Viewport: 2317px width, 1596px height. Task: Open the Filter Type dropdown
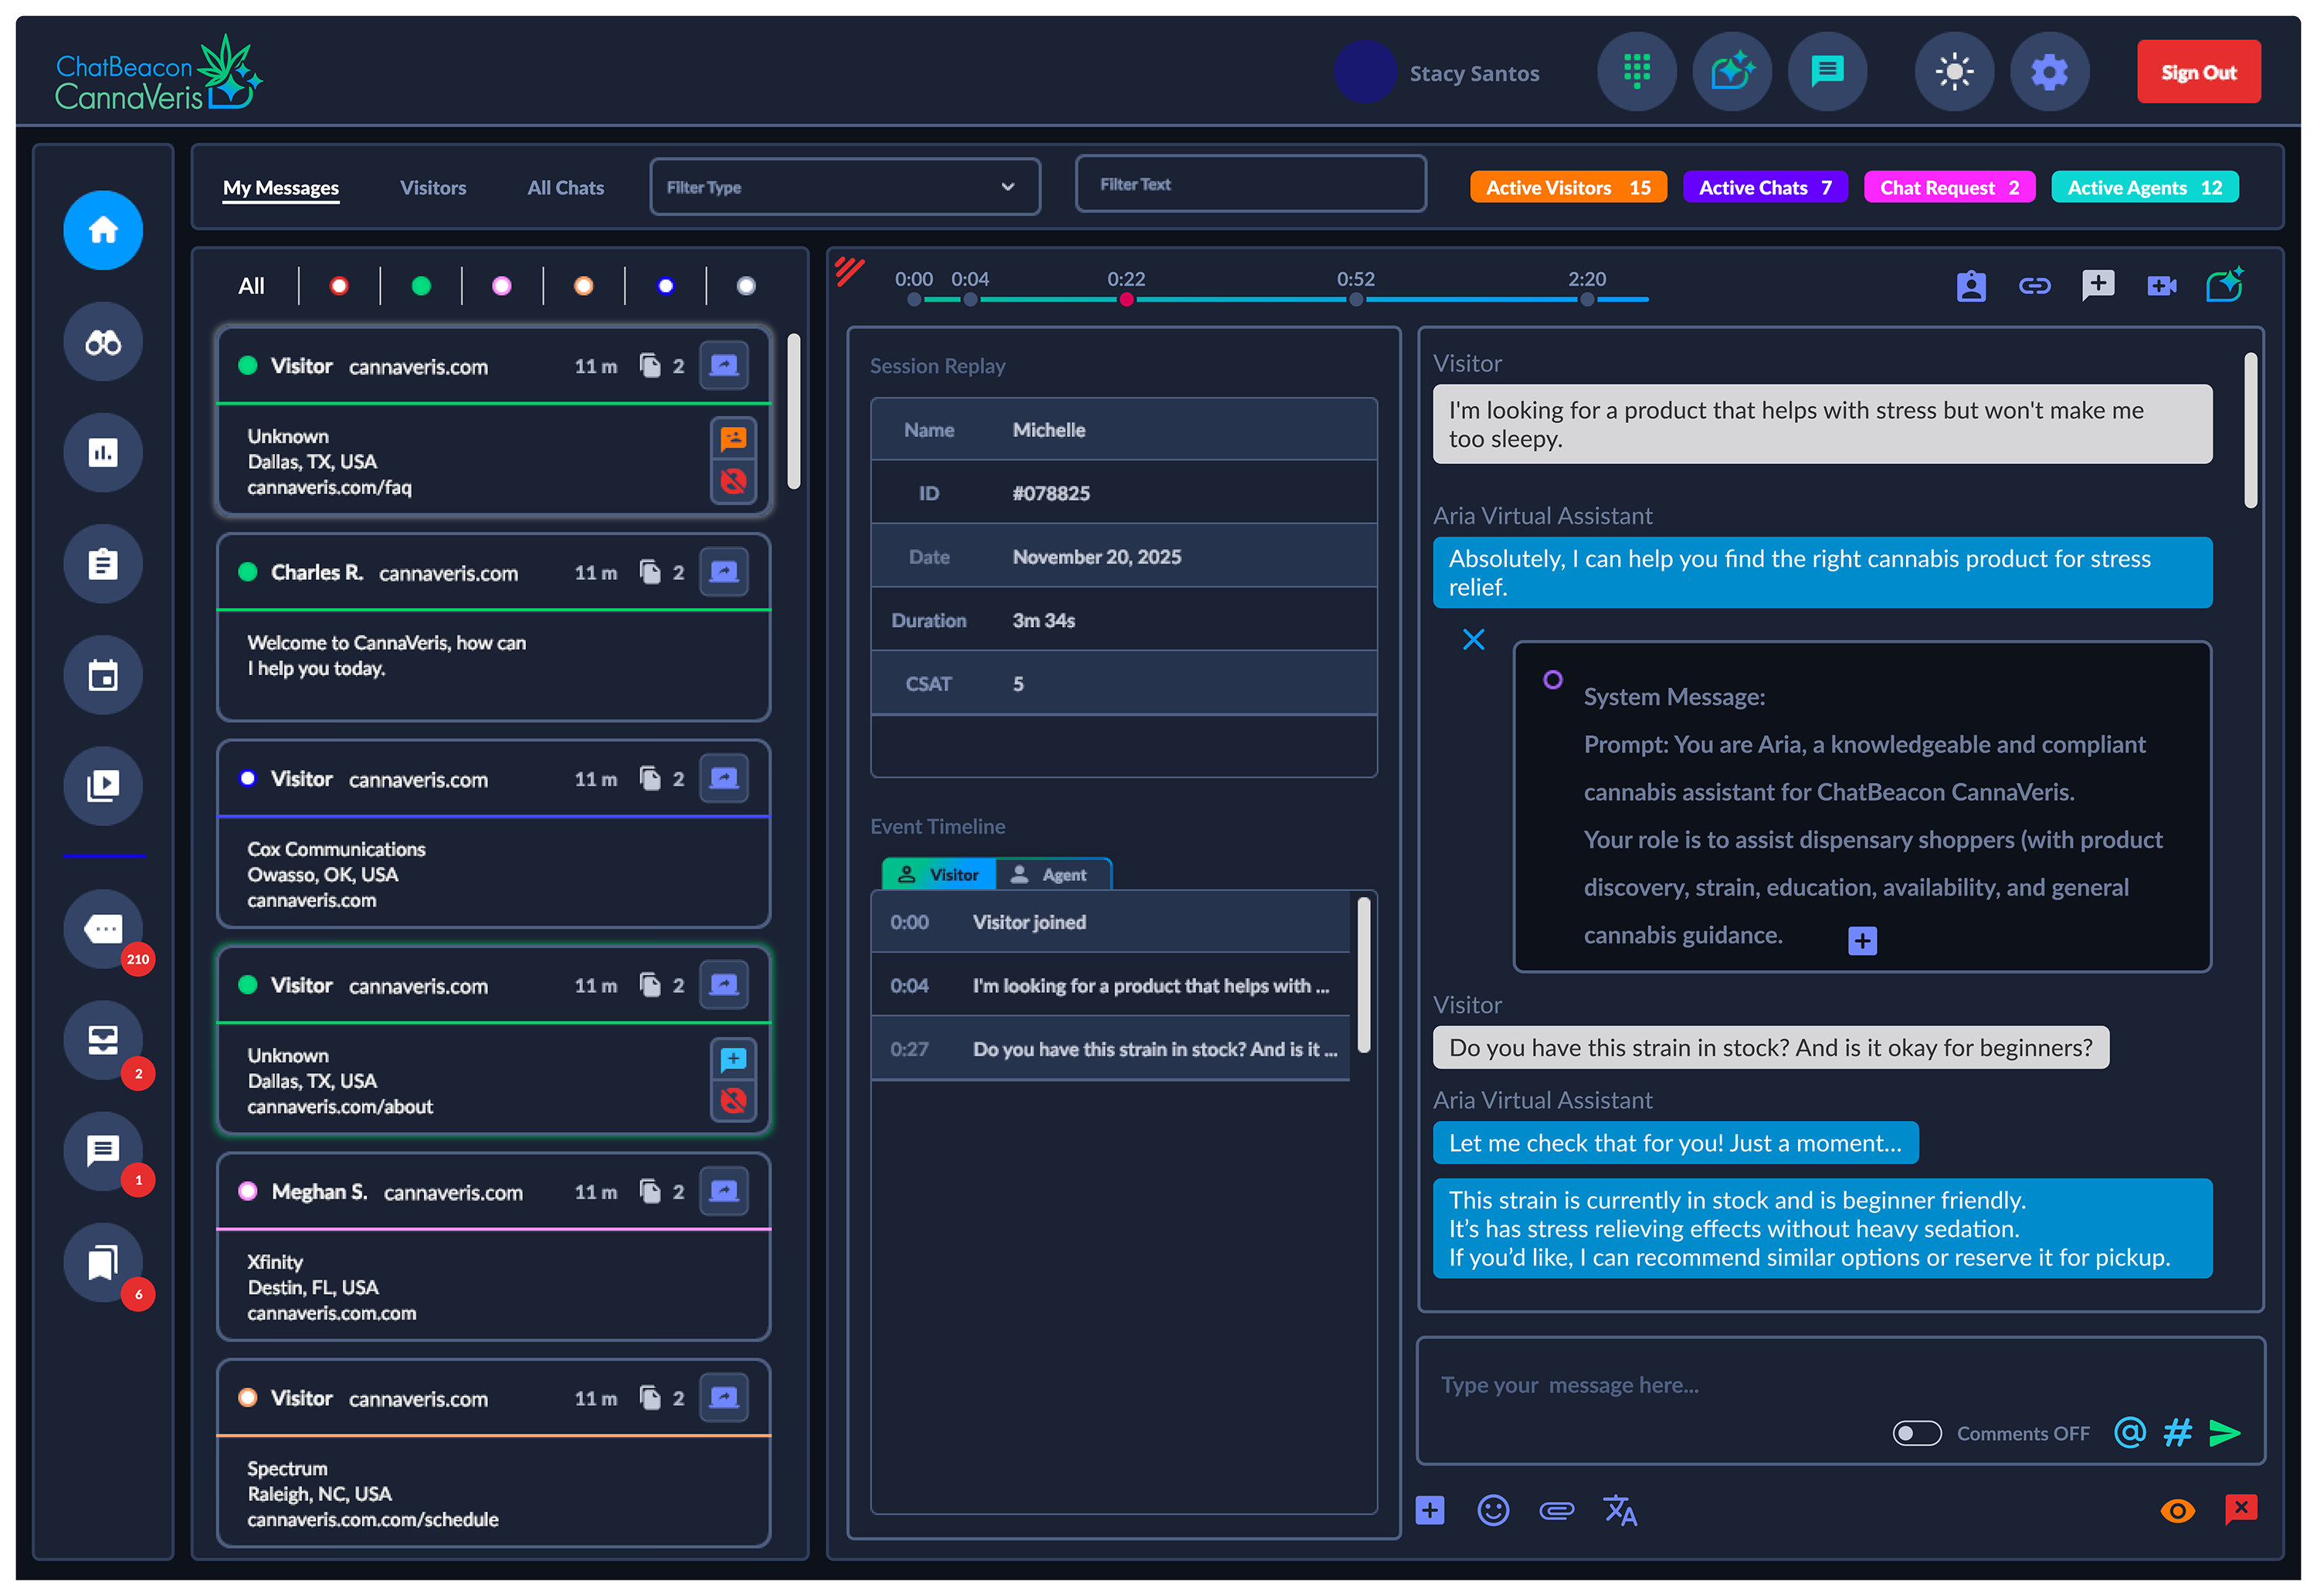[846, 187]
